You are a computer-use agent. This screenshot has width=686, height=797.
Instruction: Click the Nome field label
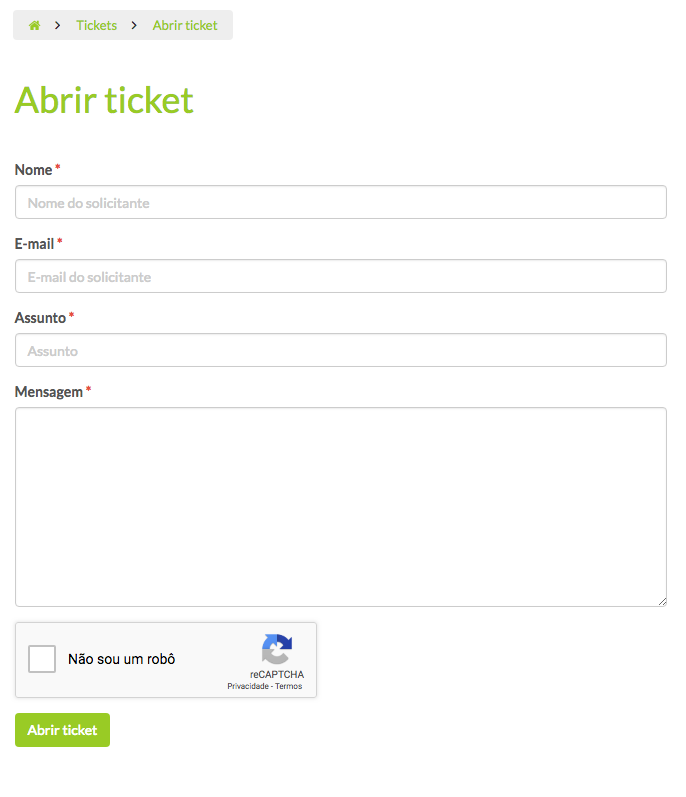pos(34,170)
